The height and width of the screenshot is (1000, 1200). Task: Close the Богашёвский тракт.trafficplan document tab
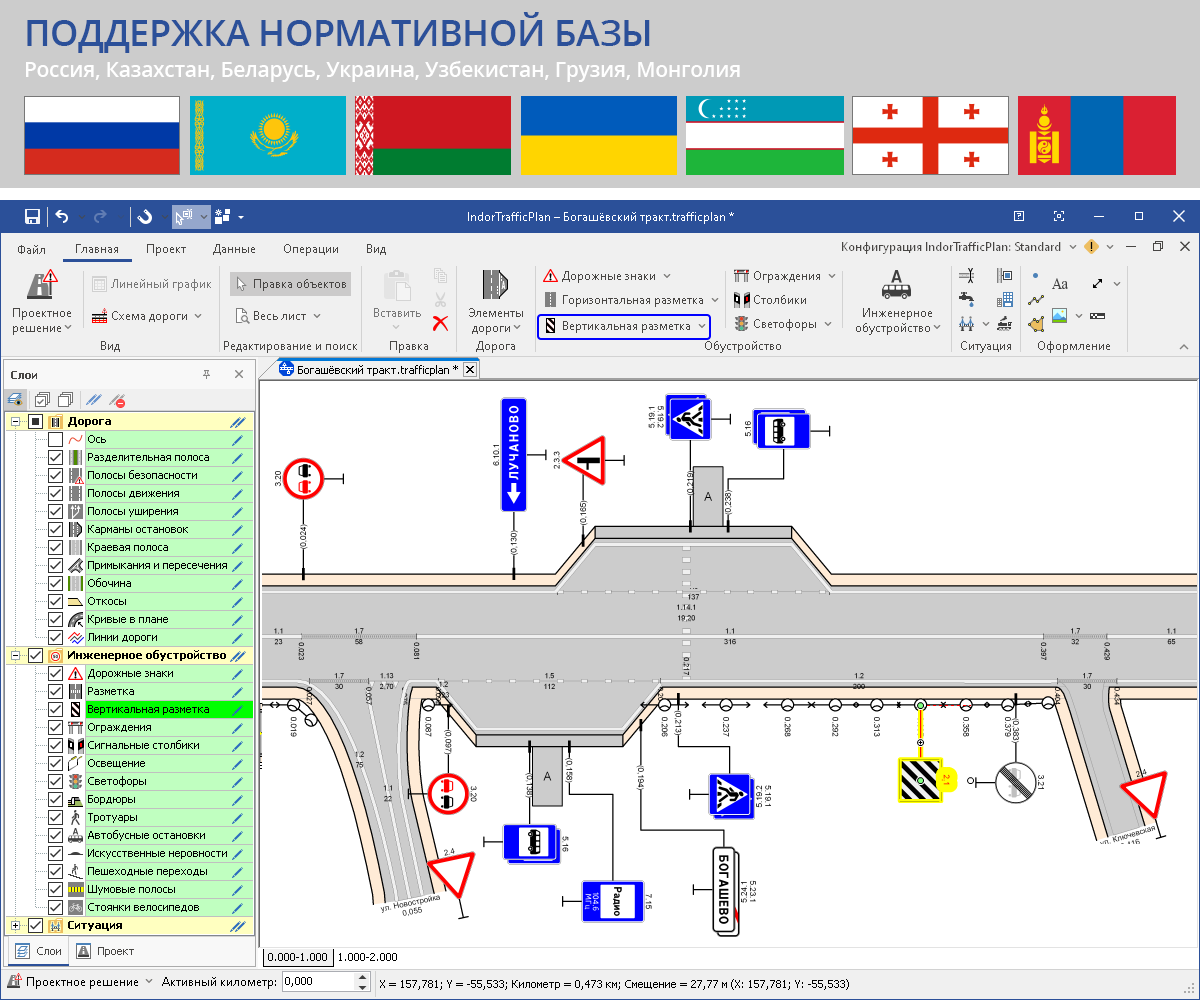pyautogui.click(x=470, y=370)
